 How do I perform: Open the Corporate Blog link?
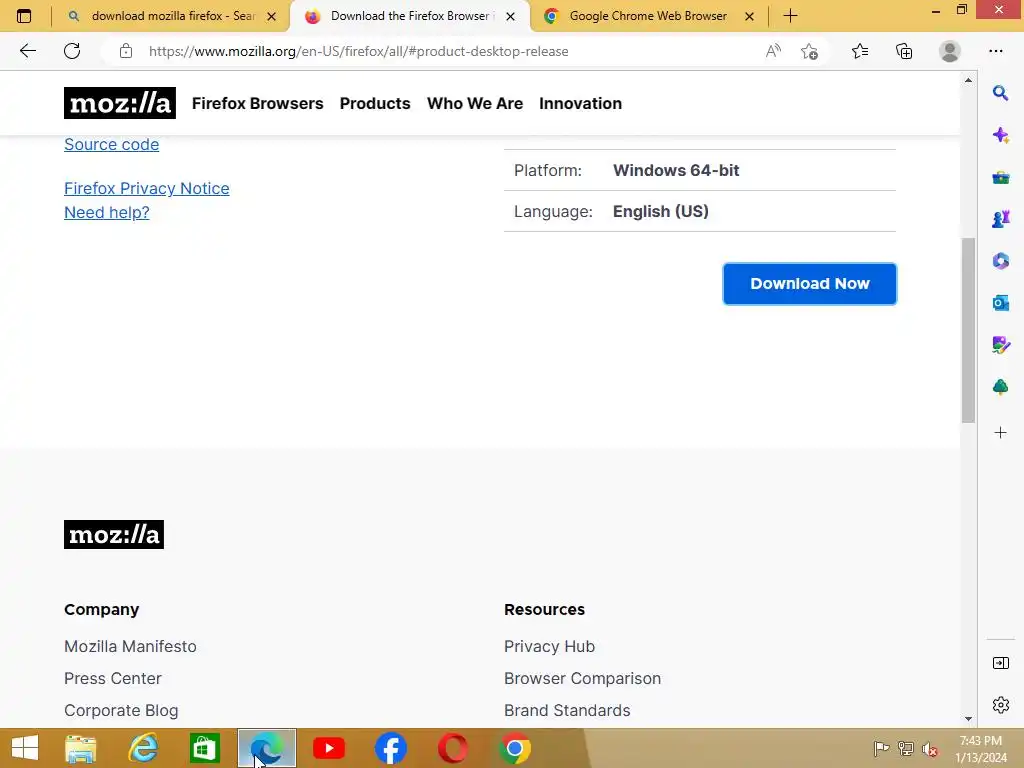121,711
